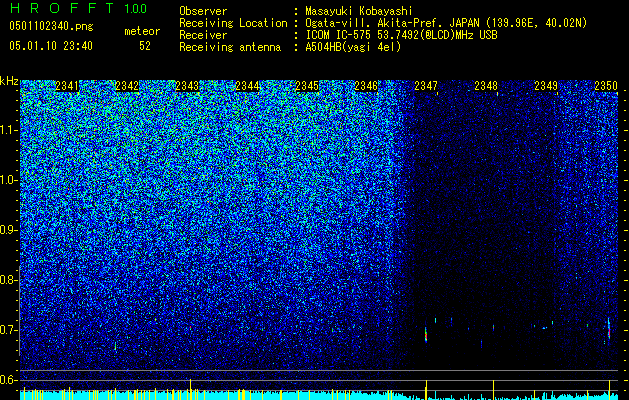
Task: Click the 1.0 kHz axis tick label
Action: click(x=9, y=180)
